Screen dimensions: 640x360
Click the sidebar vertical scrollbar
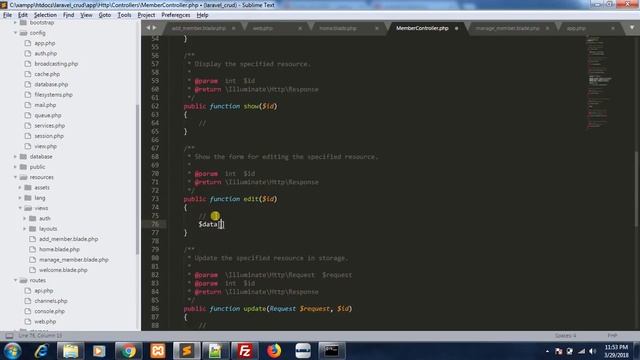138,180
